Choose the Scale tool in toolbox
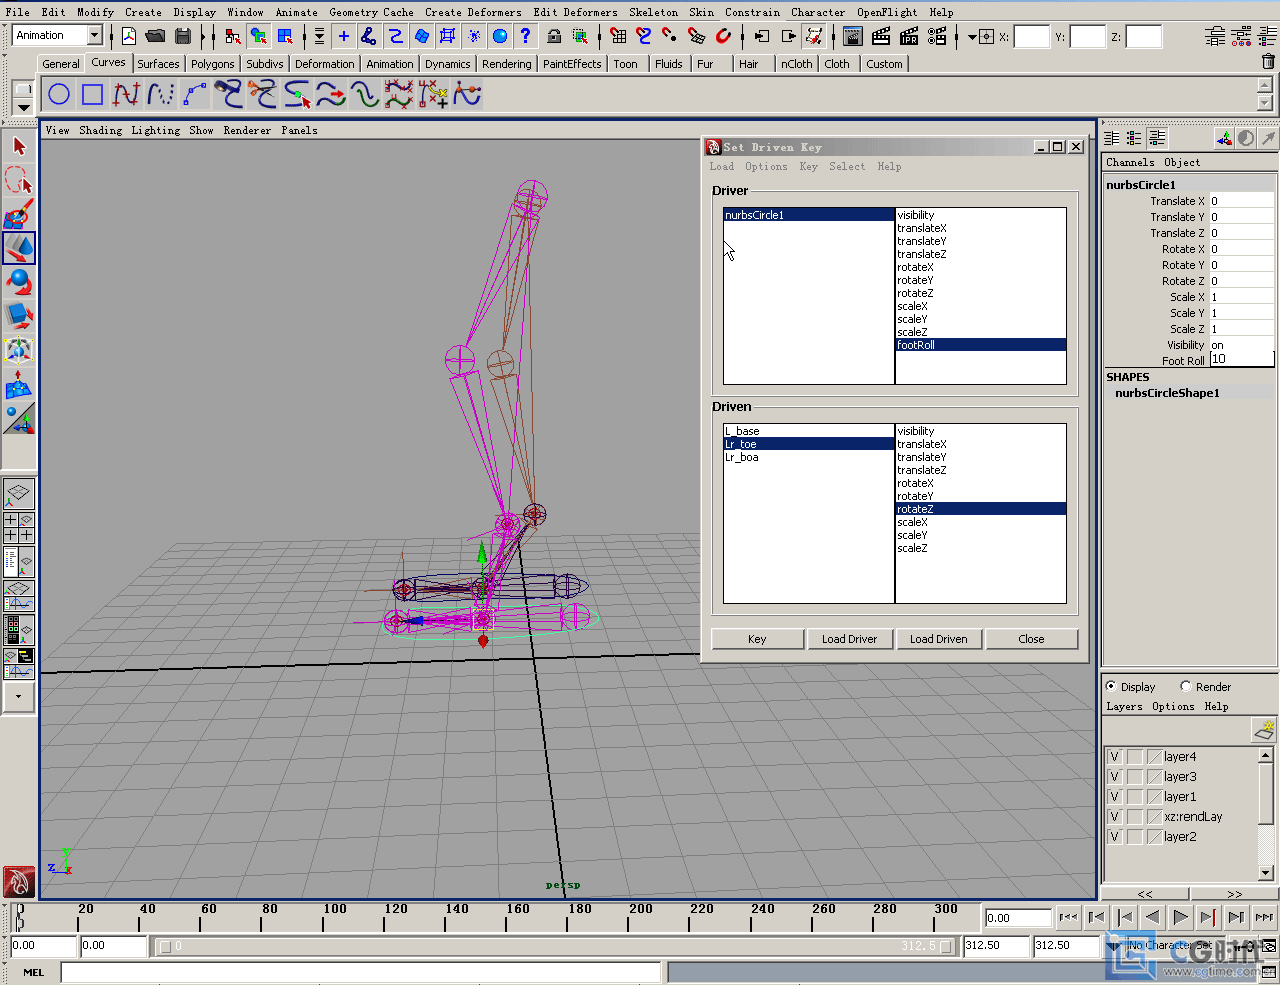The height and width of the screenshot is (985, 1280). [19, 315]
